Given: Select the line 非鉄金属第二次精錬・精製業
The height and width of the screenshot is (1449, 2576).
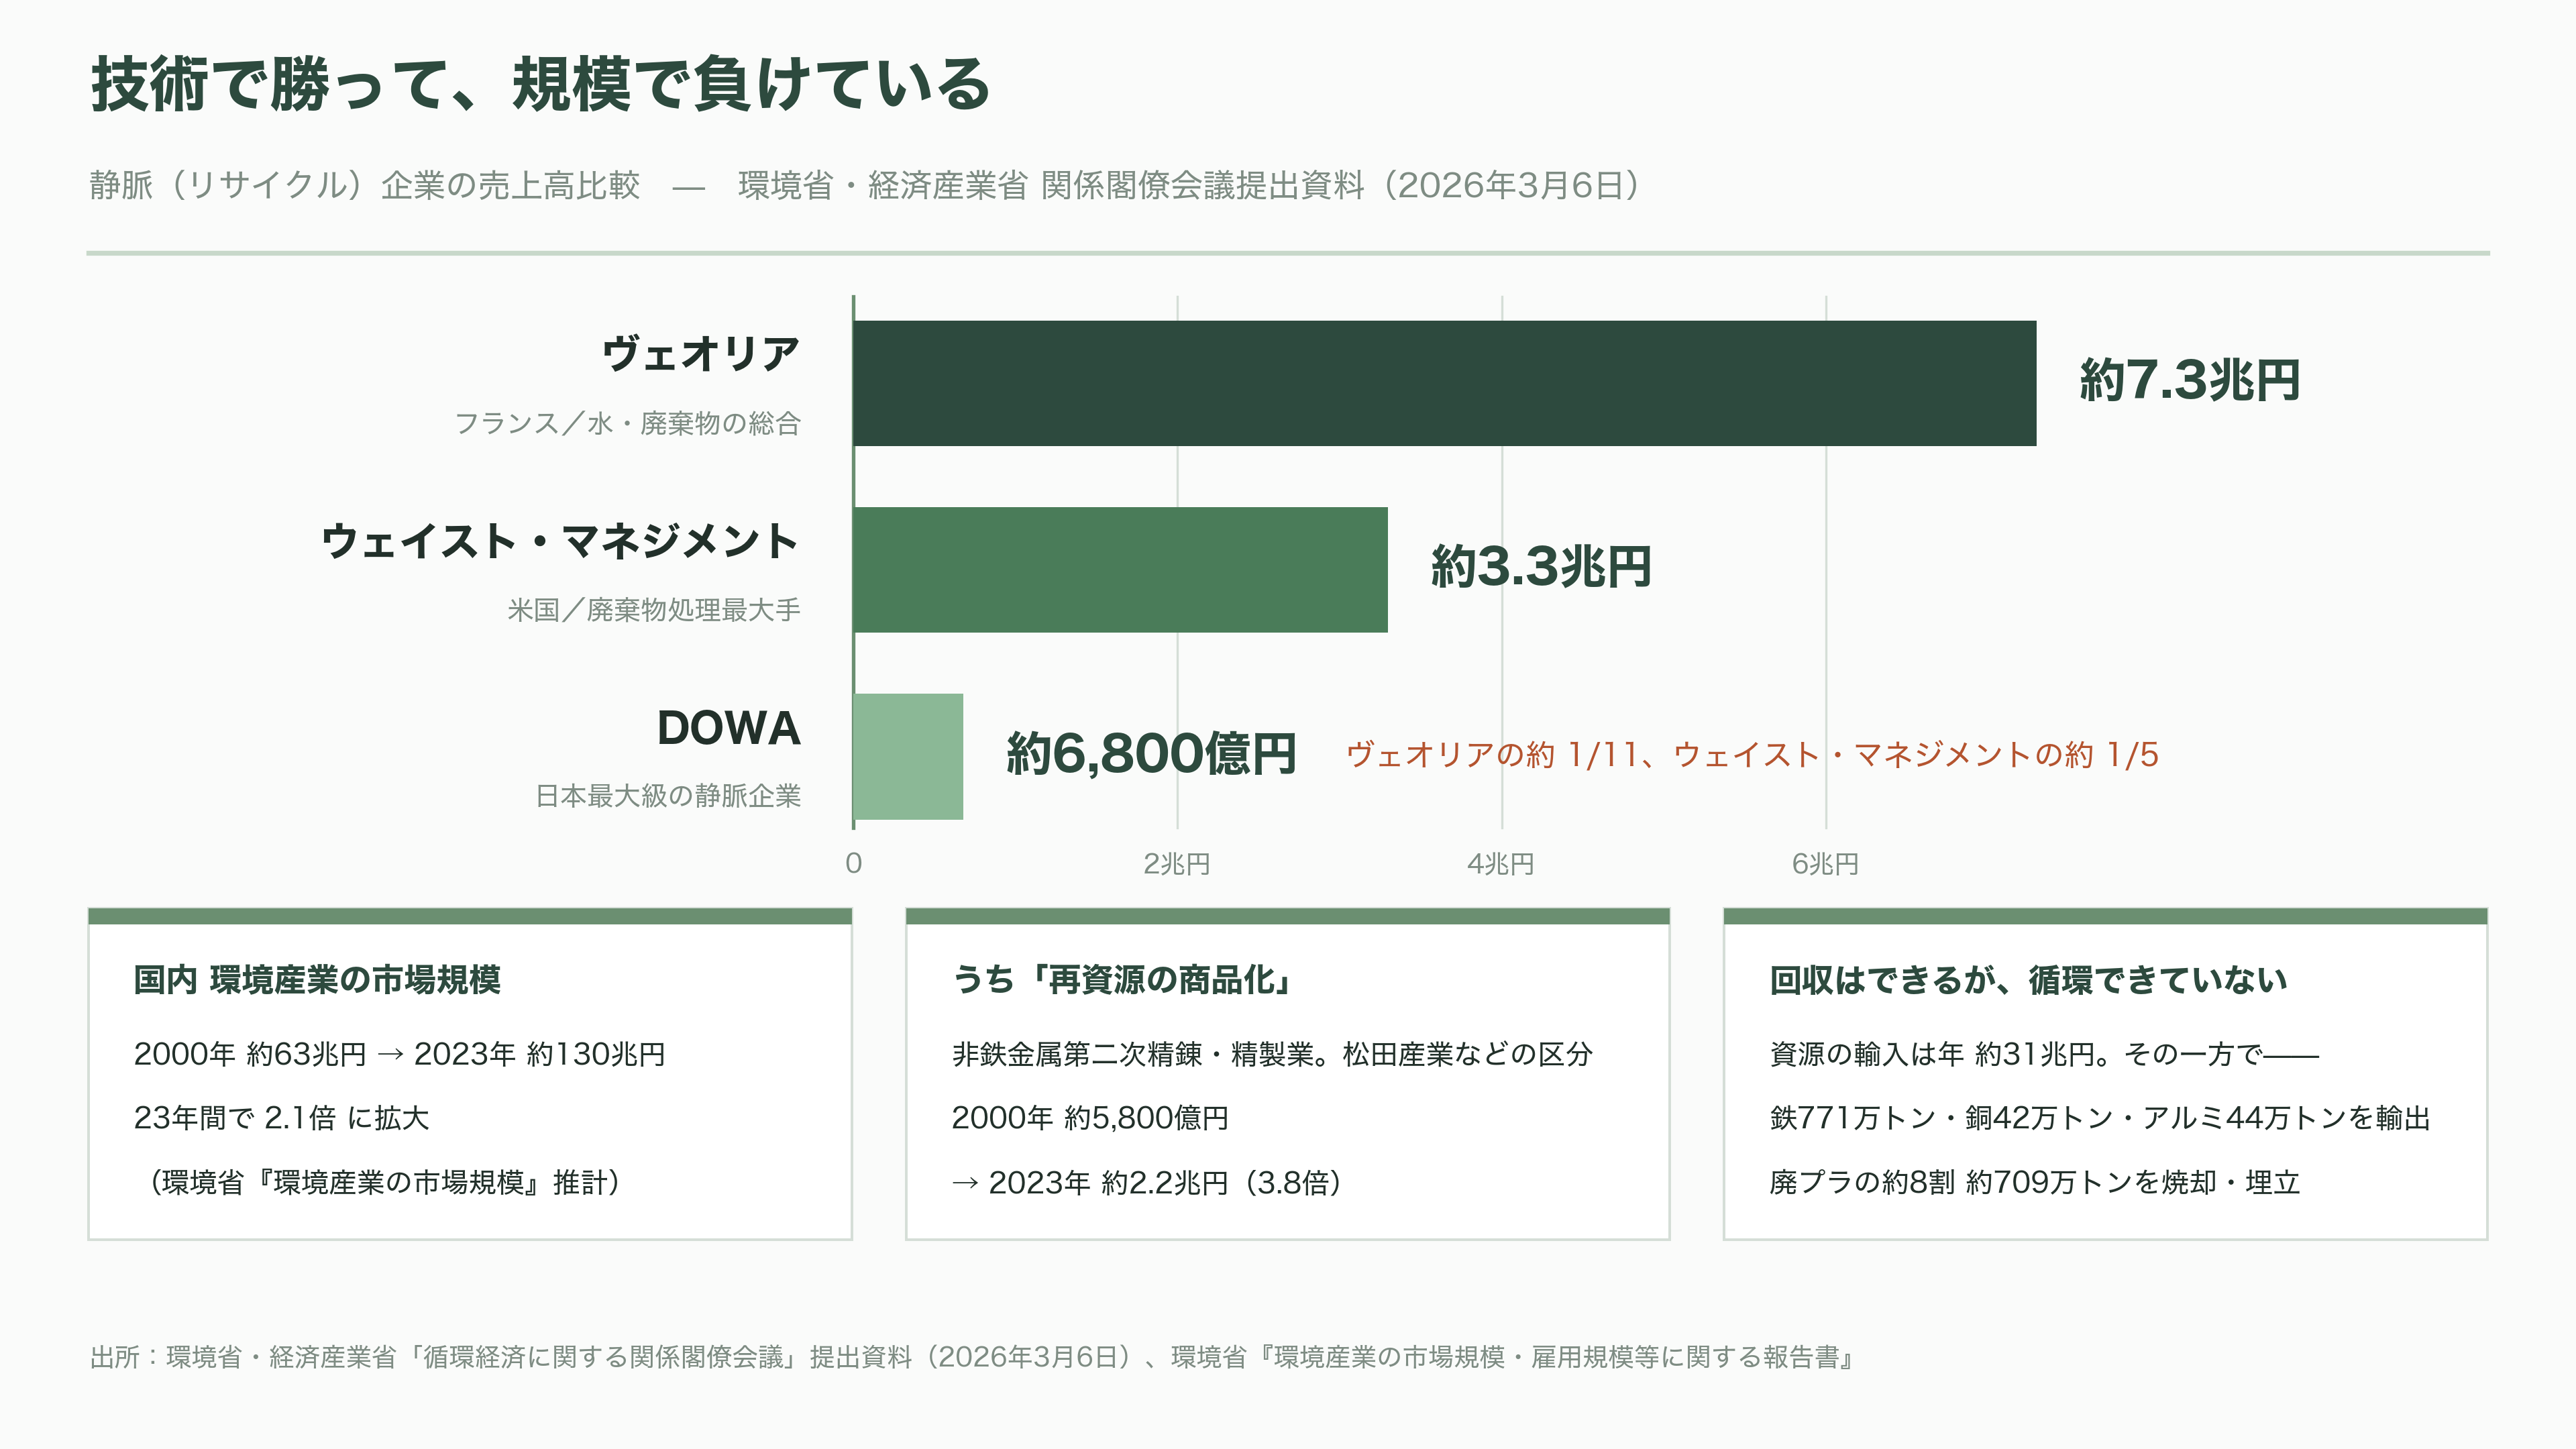Looking at the screenshot, I should click(x=1133, y=1054).
